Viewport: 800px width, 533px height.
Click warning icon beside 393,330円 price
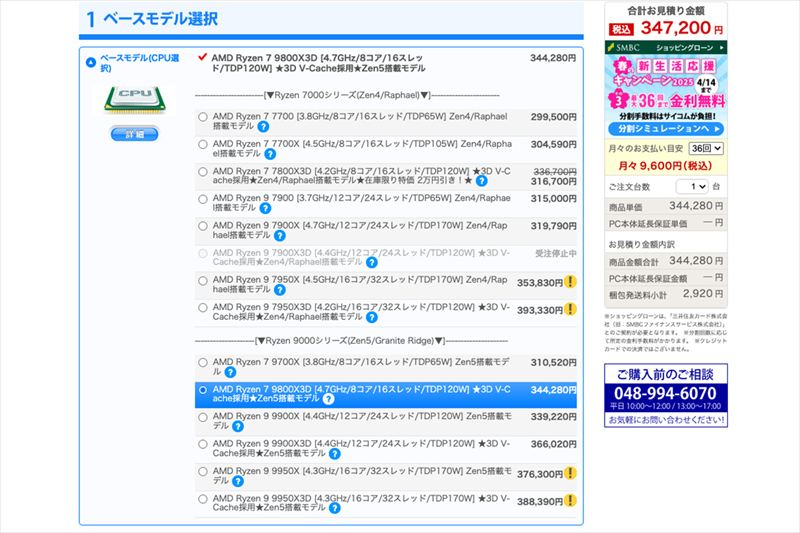coord(570,309)
